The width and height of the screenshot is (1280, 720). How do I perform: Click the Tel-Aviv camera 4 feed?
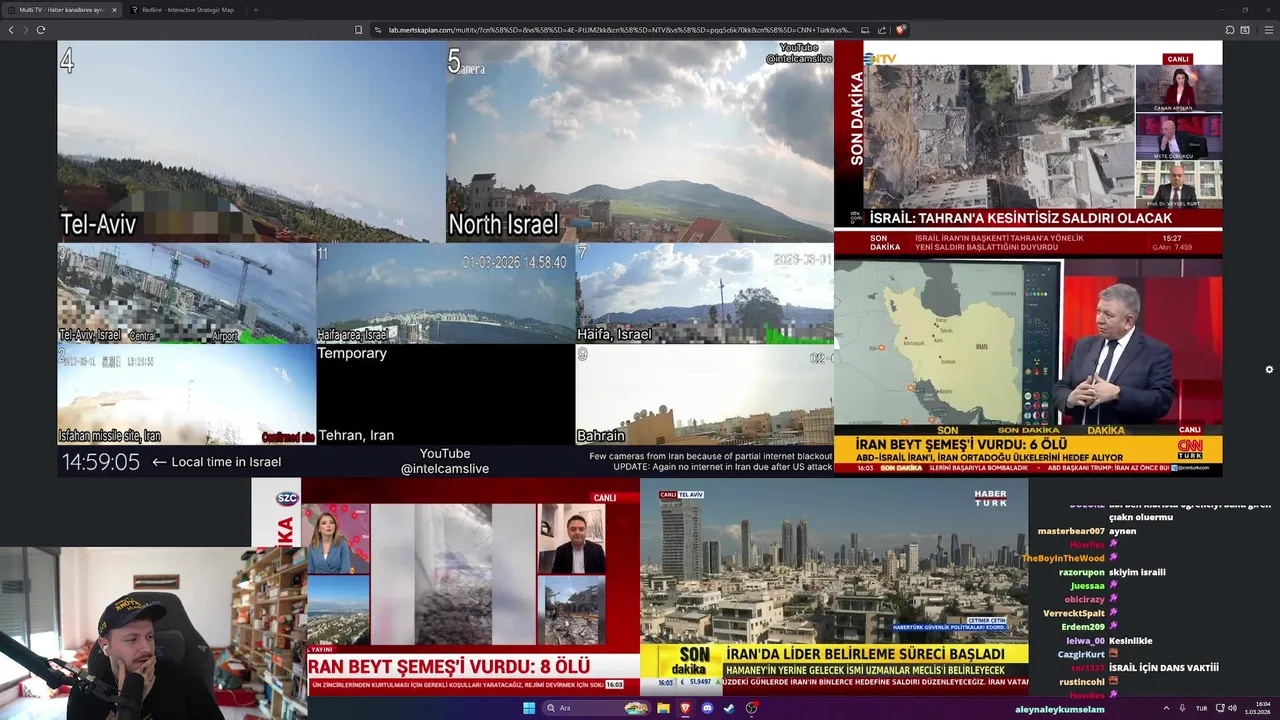tap(251, 142)
